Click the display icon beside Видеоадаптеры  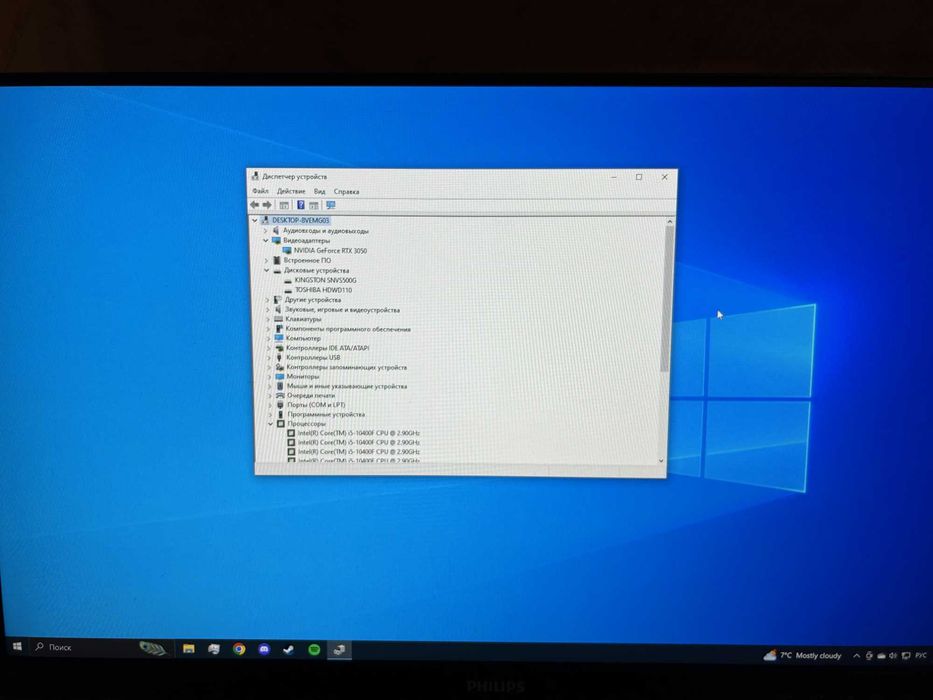point(276,240)
